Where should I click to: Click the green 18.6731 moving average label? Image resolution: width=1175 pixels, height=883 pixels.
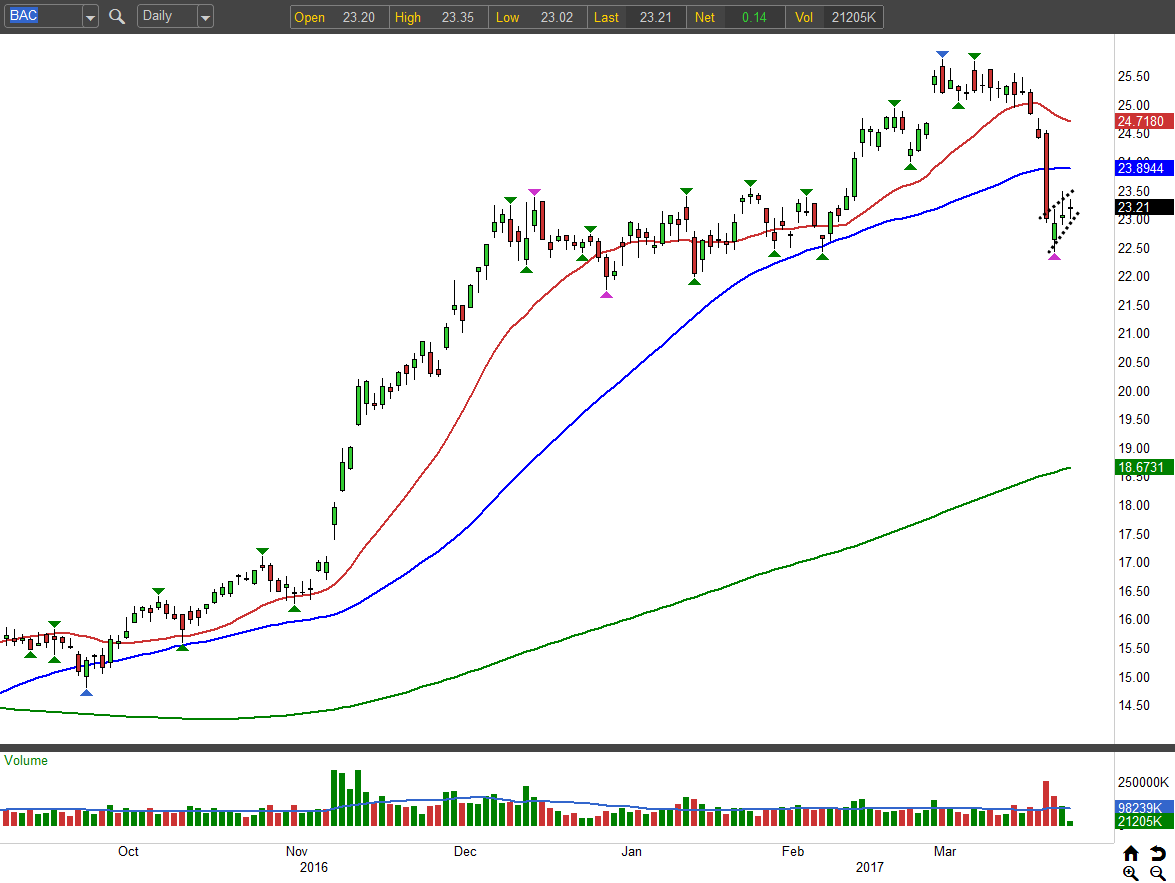(1144, 467)
